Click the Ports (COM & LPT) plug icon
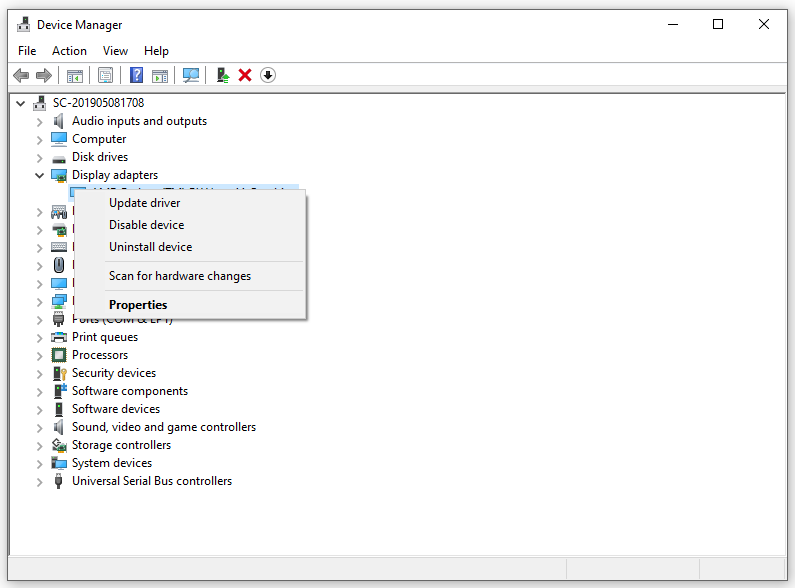The height and width of the screenshot is (588, 795). [x=59, y=319]
